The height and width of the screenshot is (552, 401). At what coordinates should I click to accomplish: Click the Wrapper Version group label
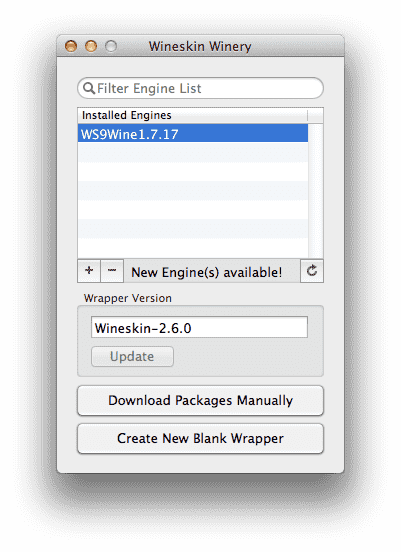(x=128, y=299)
